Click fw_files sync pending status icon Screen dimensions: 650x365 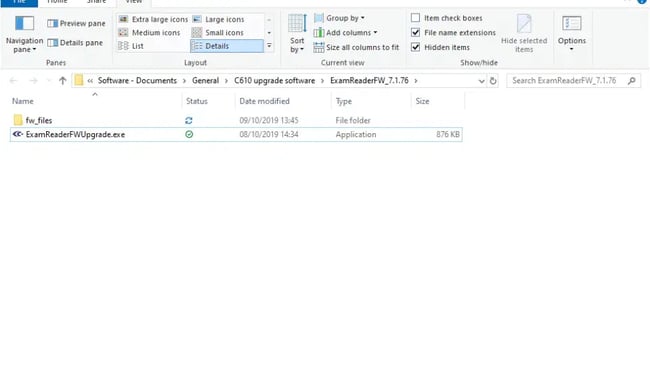coord(189,121)
